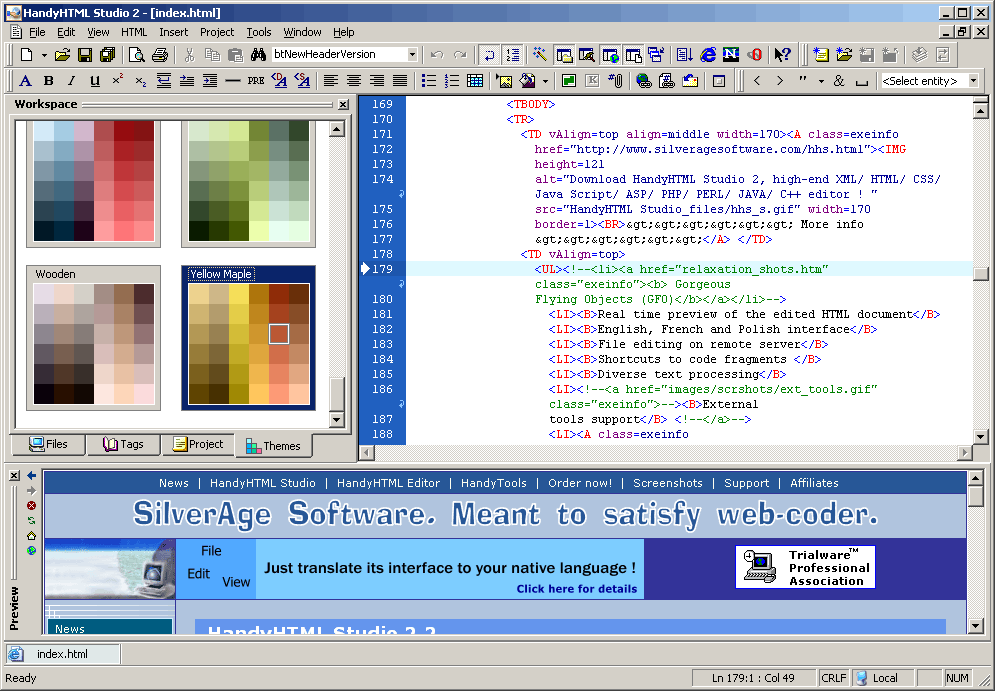Follow Click here for details link
This screenshot has height=691, width=995.
coord(576,588)
